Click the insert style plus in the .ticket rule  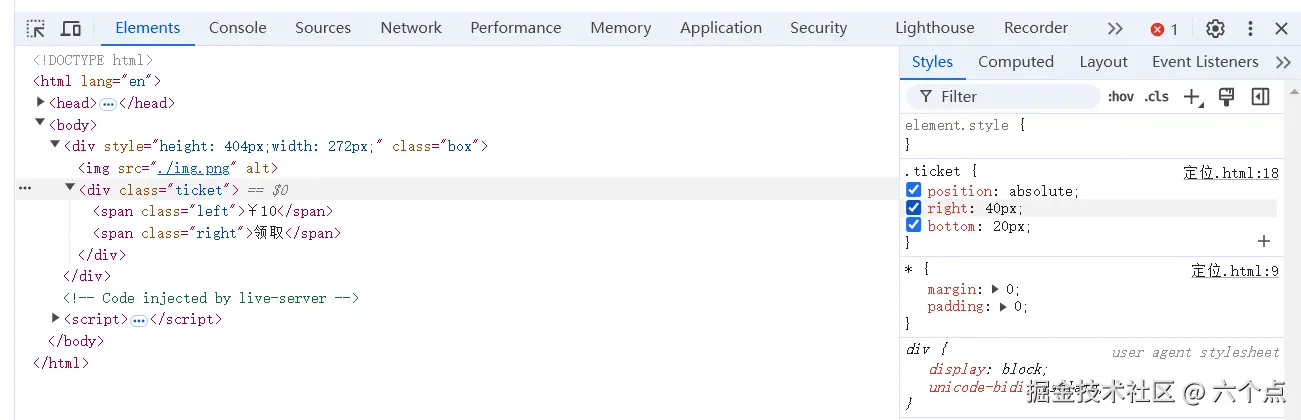1264,241
